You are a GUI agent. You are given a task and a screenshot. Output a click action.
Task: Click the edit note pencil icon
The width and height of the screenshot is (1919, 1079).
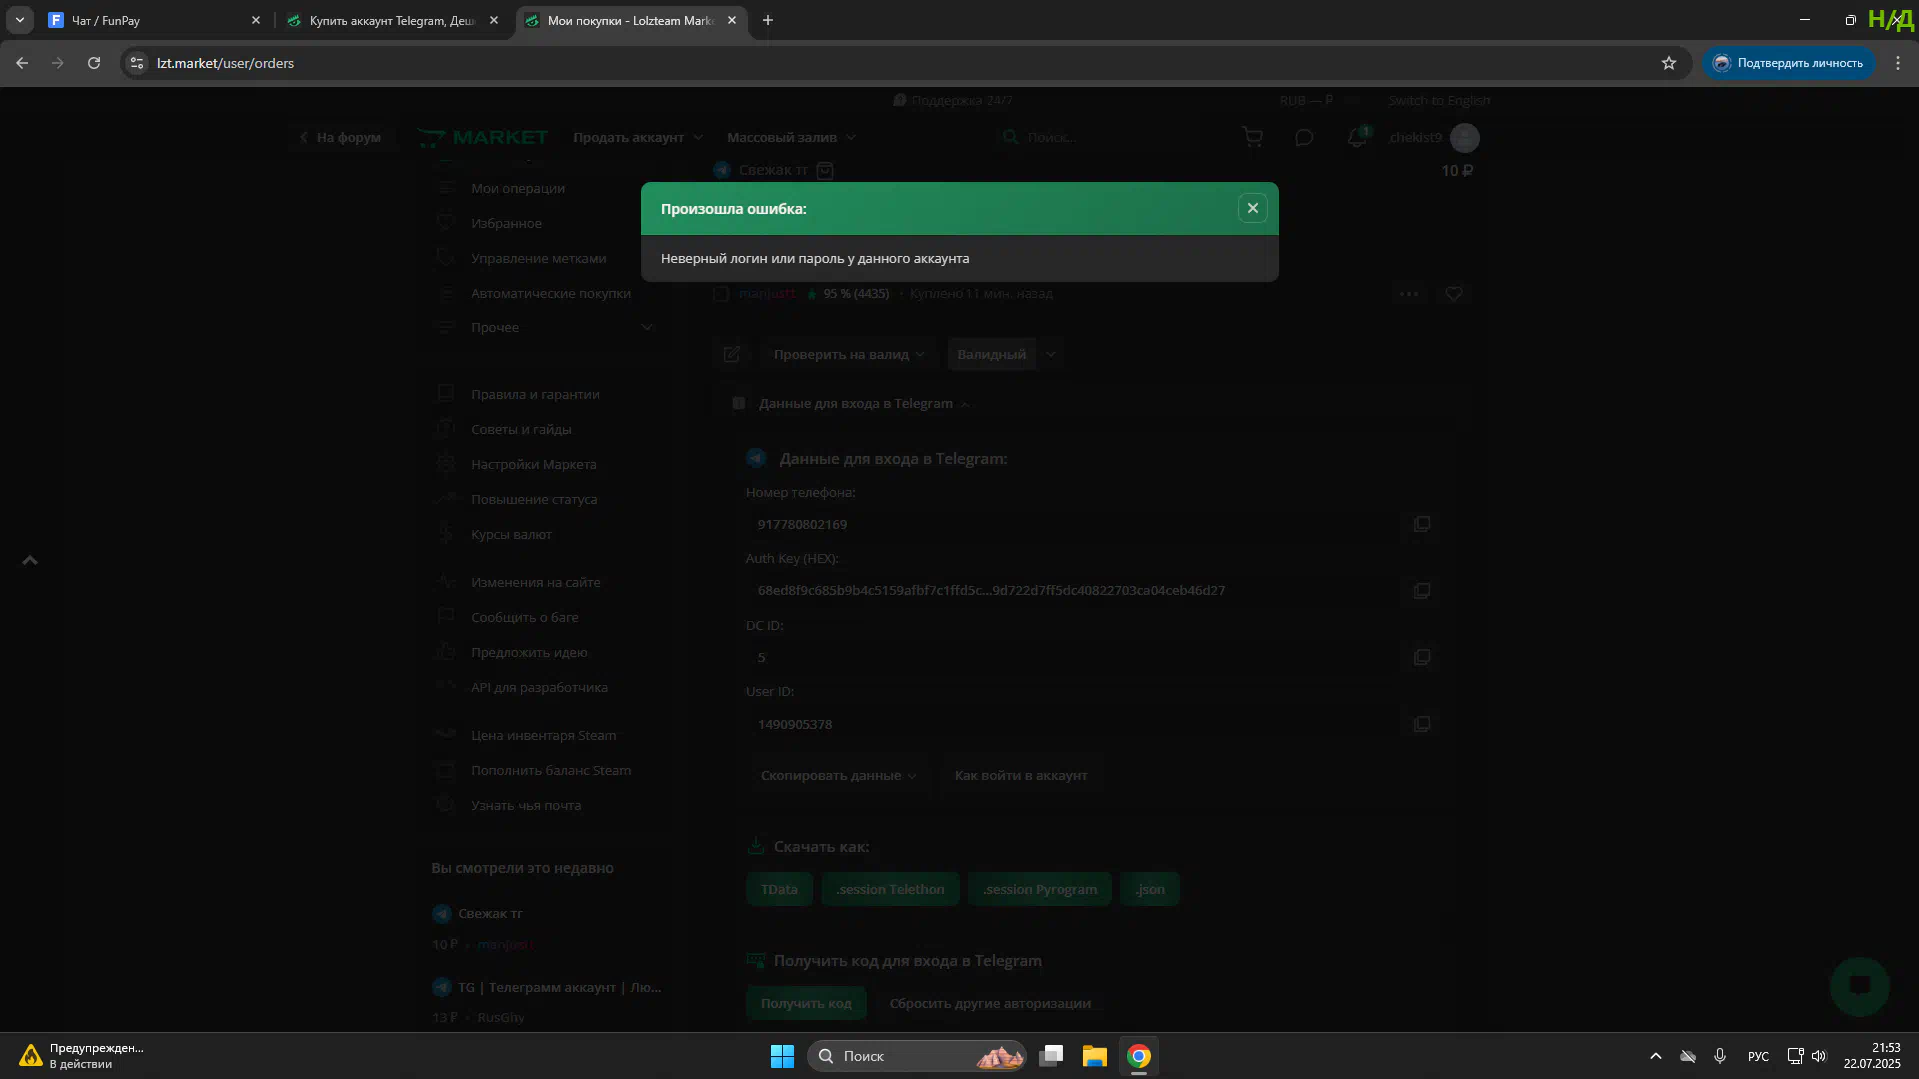731,354
